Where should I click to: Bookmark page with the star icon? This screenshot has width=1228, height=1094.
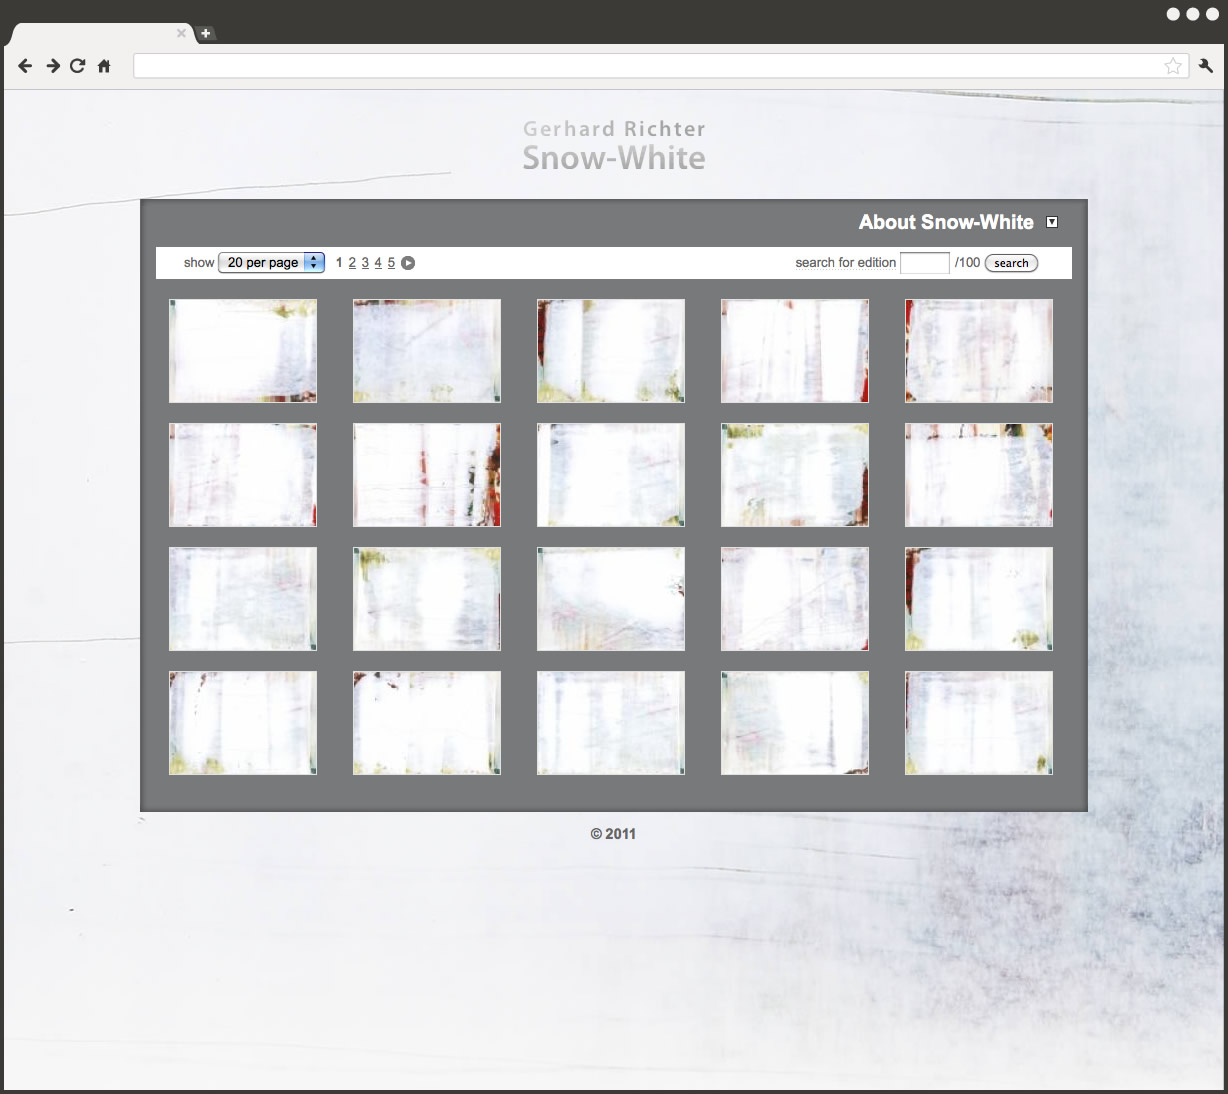[x=1173, y=66]
